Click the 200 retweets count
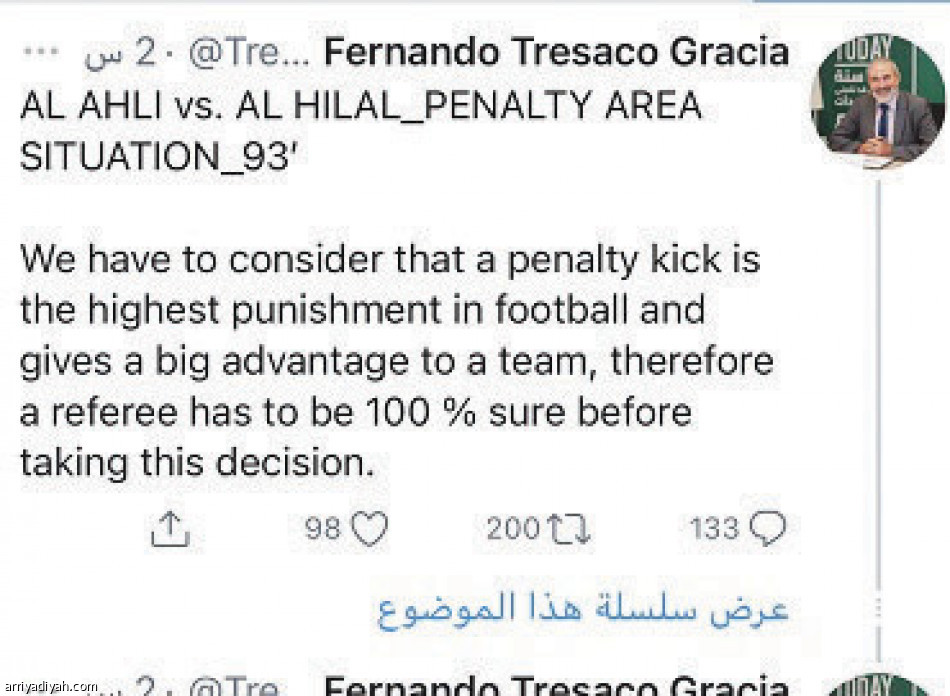Screen dimensions: 950x696 tap(512, 528)
